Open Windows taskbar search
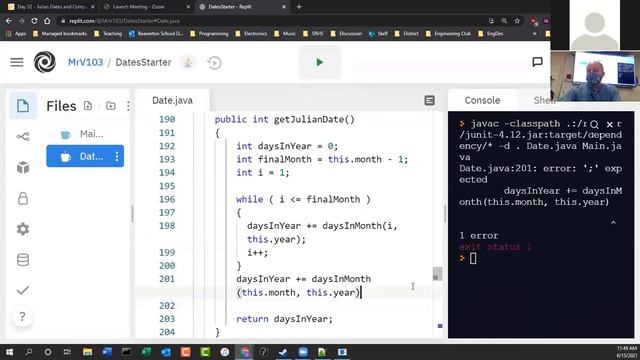This screenshot has height=360, width=640. coord(29,352)
